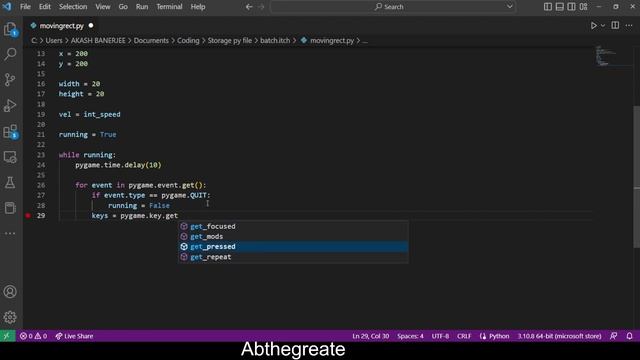Open the Testing flask view
The width and height of the screenshot is (640, 360).
[10, 182]
